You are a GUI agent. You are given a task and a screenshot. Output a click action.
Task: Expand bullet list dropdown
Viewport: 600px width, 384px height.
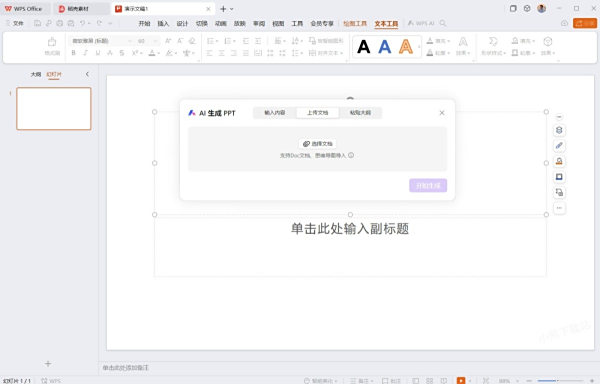coord(217,41)
